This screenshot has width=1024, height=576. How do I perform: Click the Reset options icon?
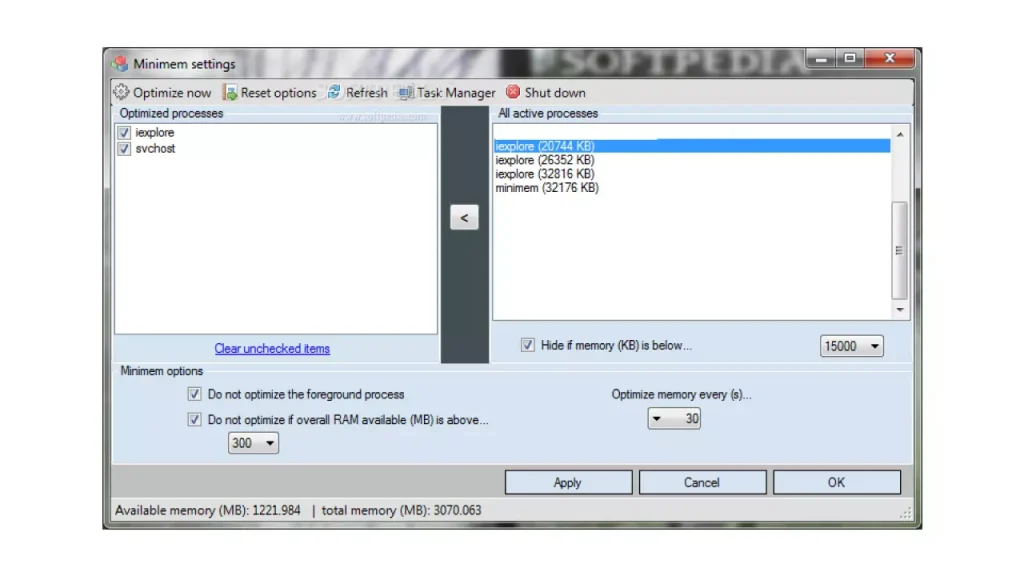point(230,92)
